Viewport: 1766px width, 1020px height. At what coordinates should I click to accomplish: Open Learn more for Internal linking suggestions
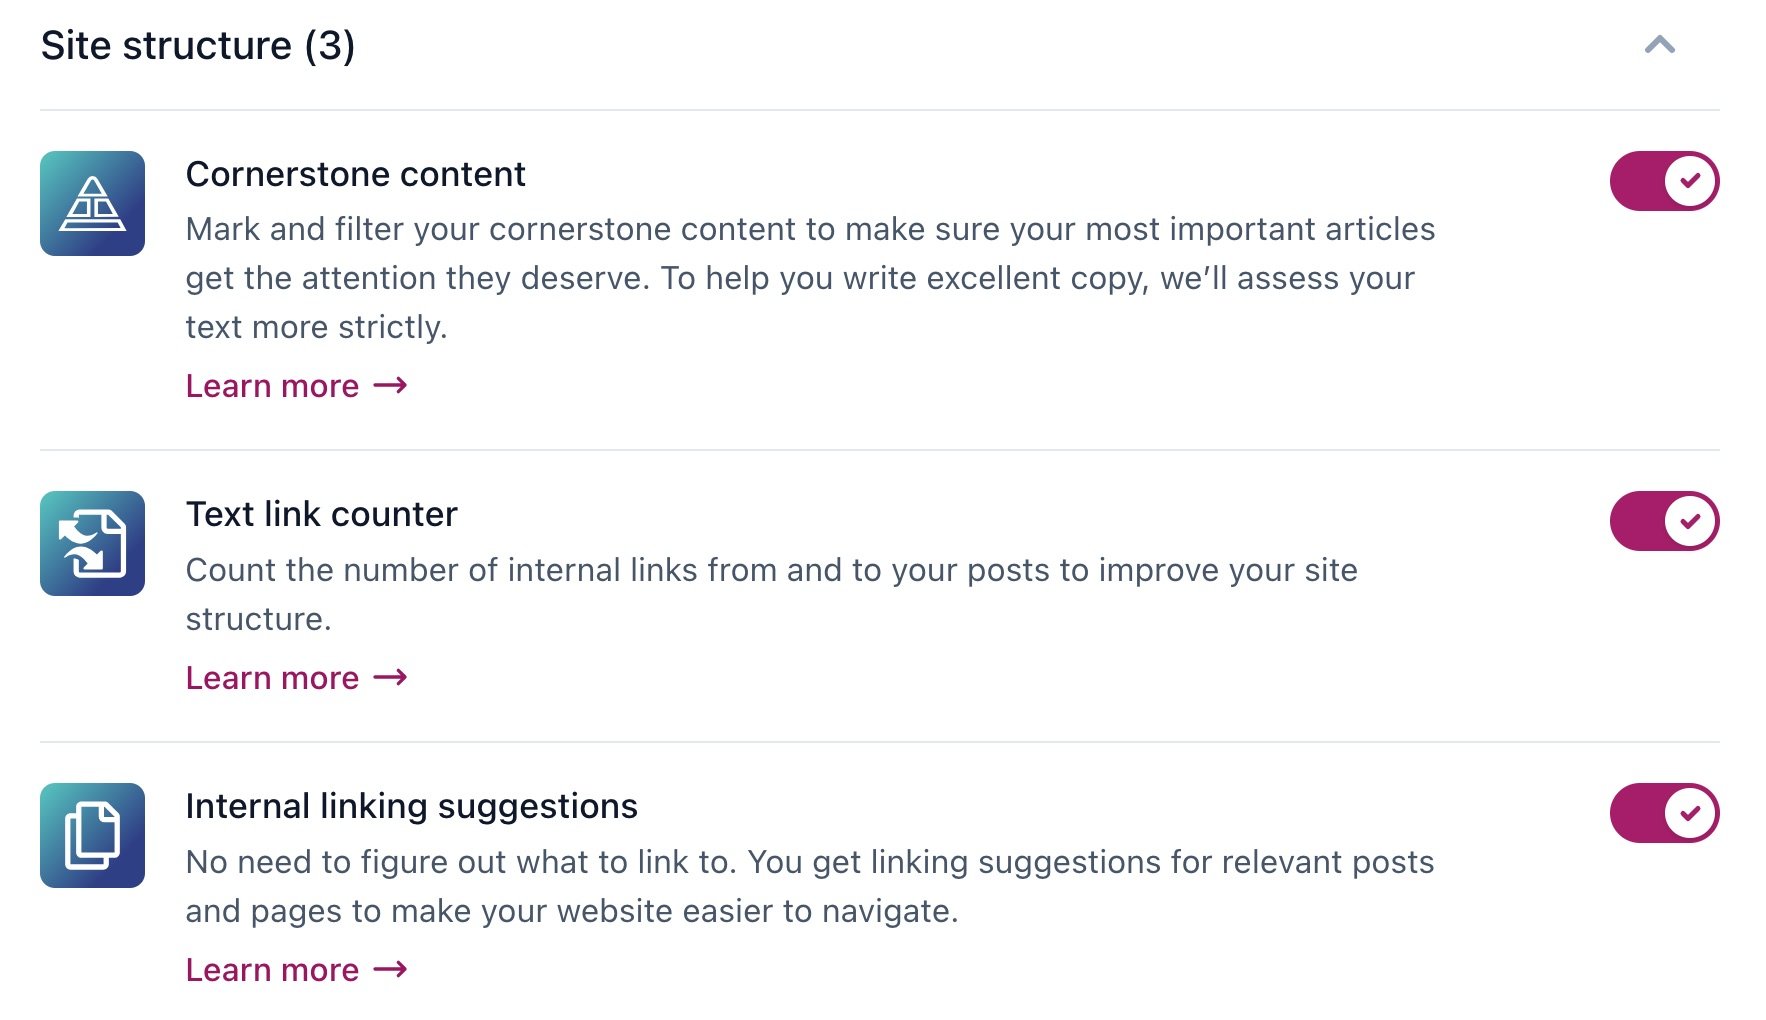tap(272, 970)
